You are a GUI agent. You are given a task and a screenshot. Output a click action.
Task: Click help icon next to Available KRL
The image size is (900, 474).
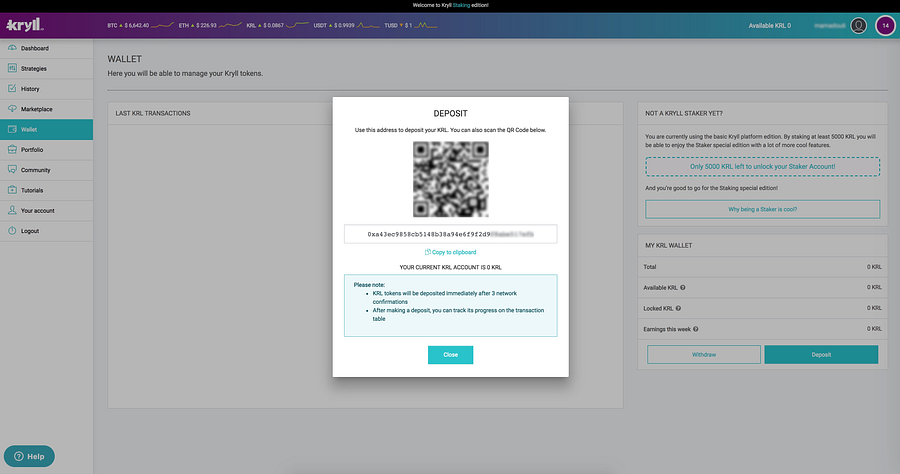click(x=682, y=287)
